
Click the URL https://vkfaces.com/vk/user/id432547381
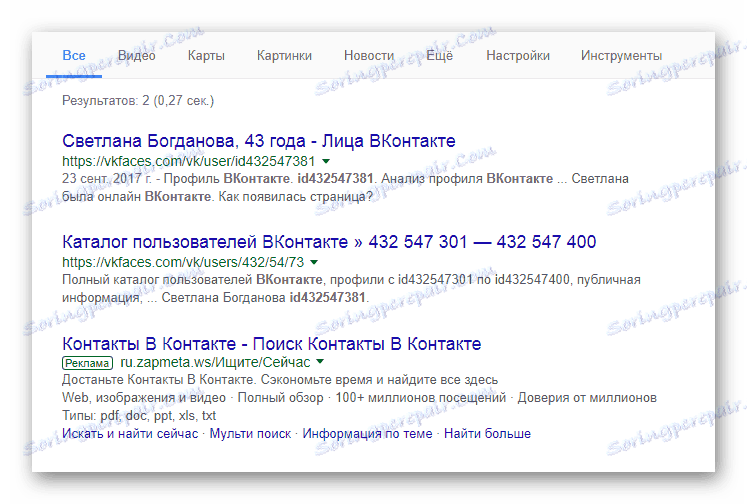(189, 161)
